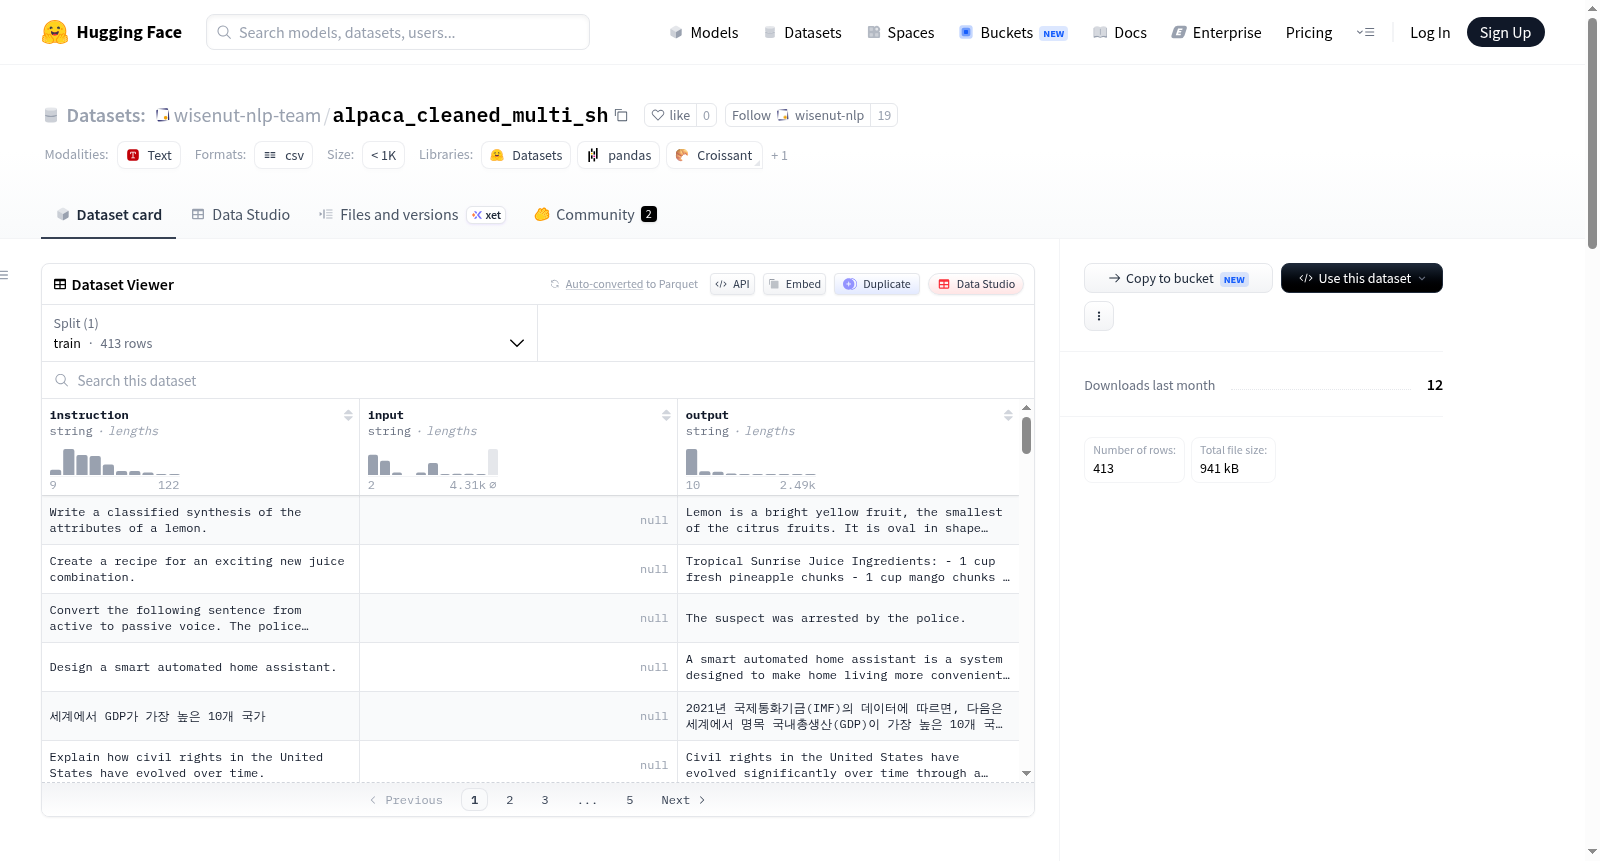Click the instruction lengths histogram
Screen dimensions: 1600x861
pyautogui.click(x=115, y=462)
